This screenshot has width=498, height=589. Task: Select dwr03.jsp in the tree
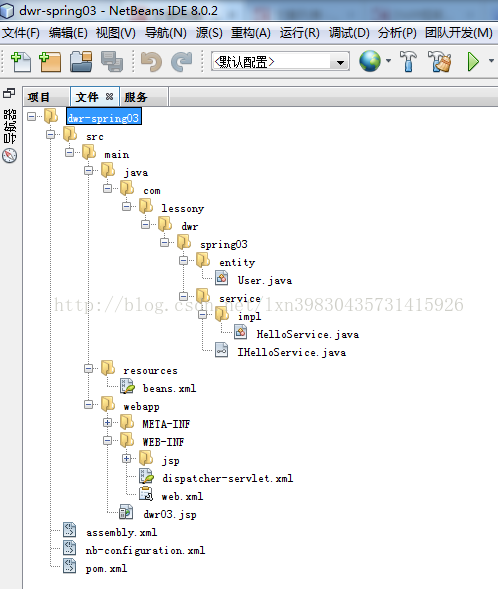pos(170,515)
